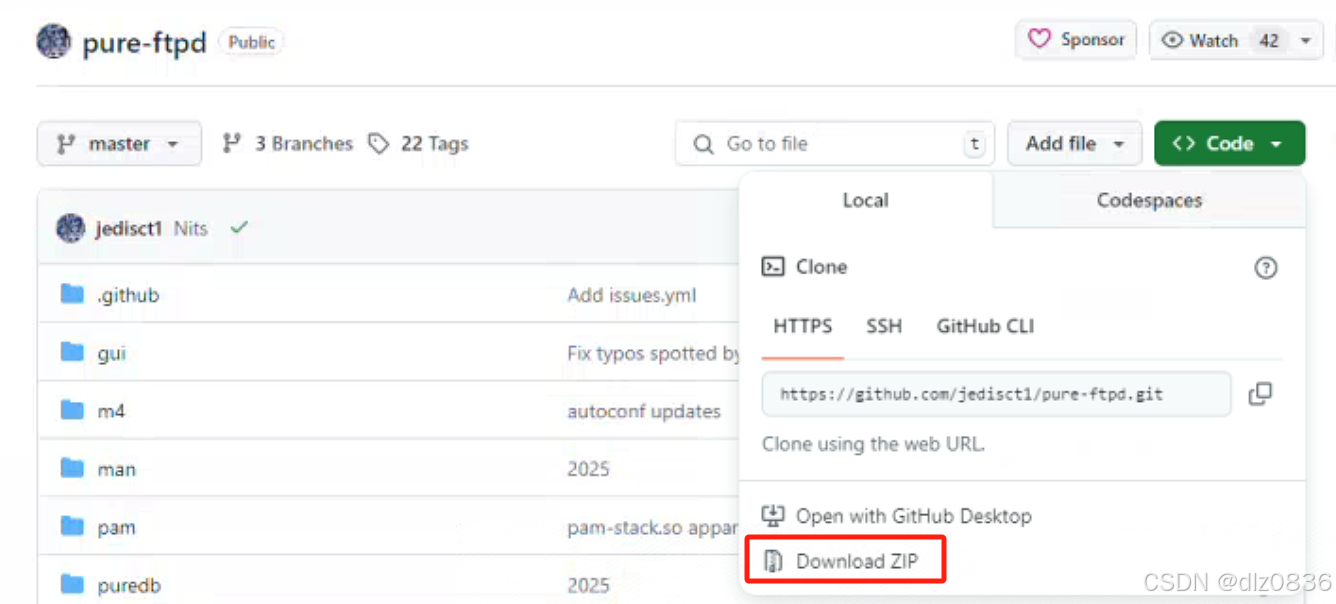
Task: Open the Add issues.yml commit message
Action: click(x=632, y=295)
